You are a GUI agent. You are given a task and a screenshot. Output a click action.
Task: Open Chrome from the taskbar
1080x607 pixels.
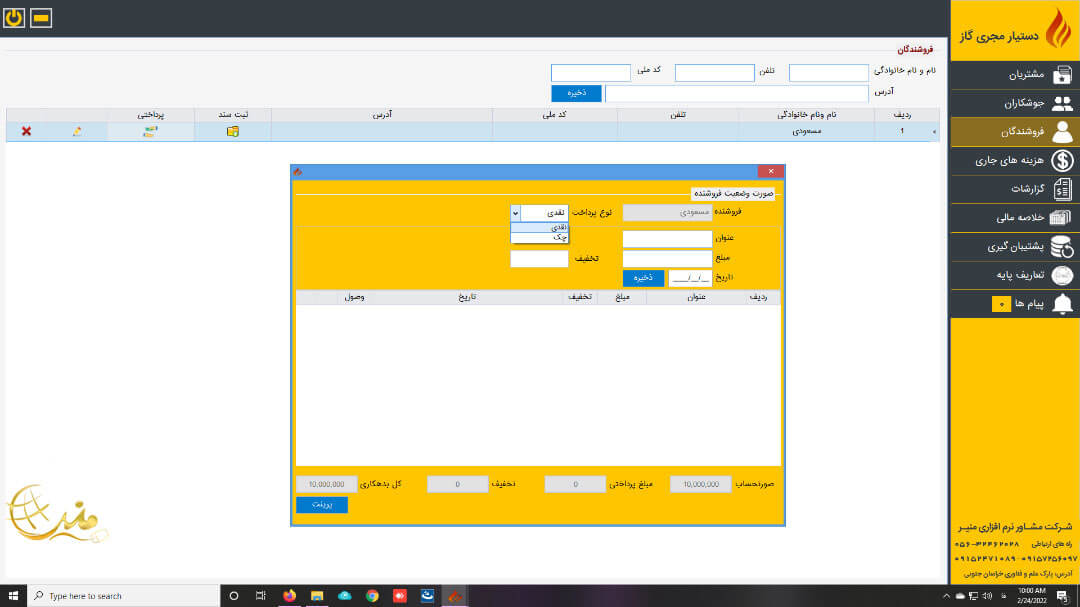372,595
